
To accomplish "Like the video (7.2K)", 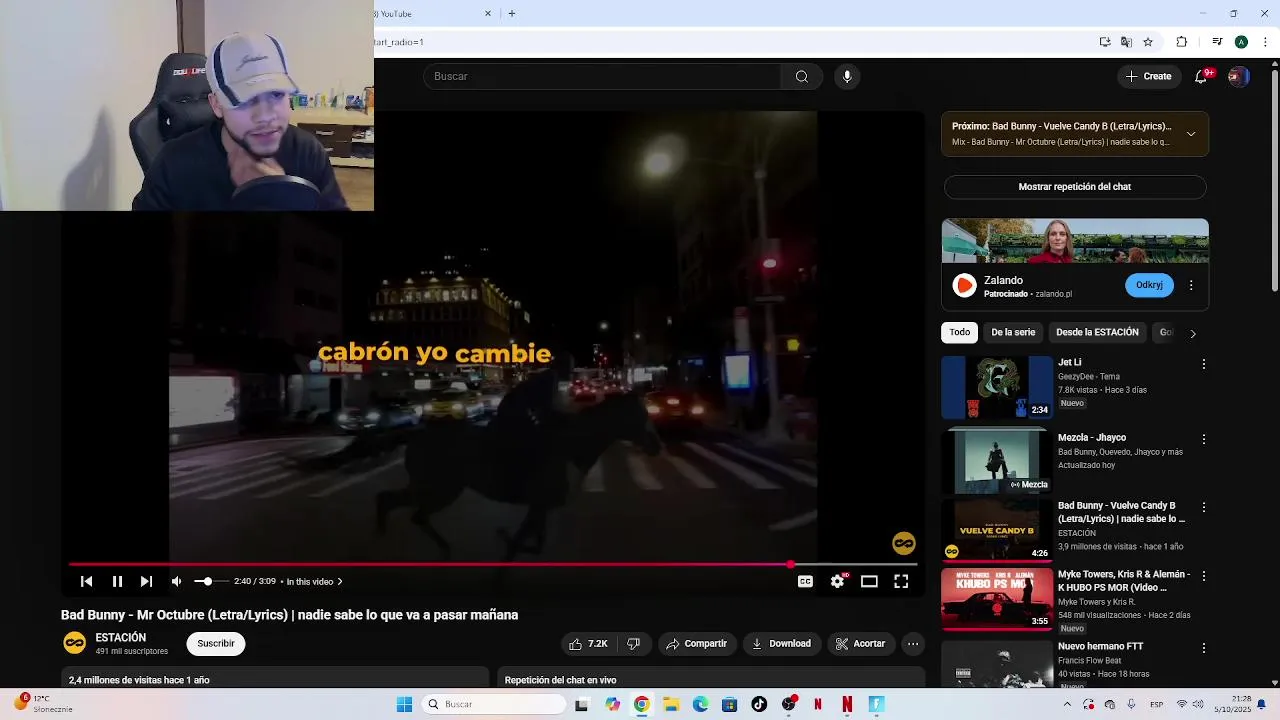I will pos(588,644).
